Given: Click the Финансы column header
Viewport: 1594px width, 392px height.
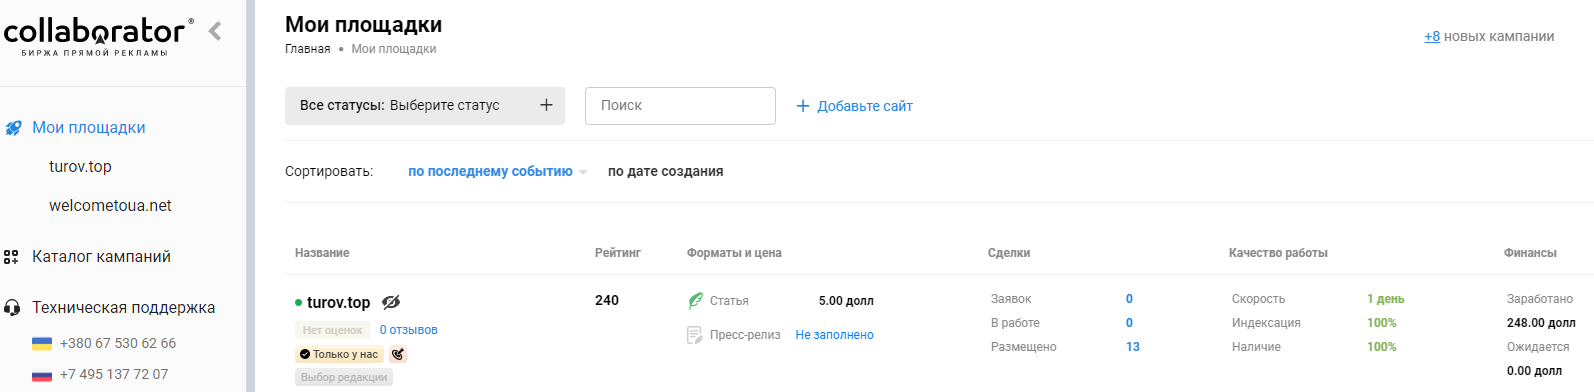Looking at the screenshot, I should (1530, 253).
